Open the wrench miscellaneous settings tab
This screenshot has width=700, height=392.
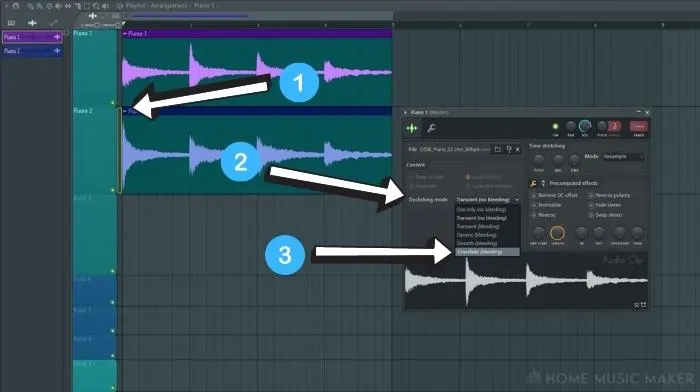[x=431, y=129]
